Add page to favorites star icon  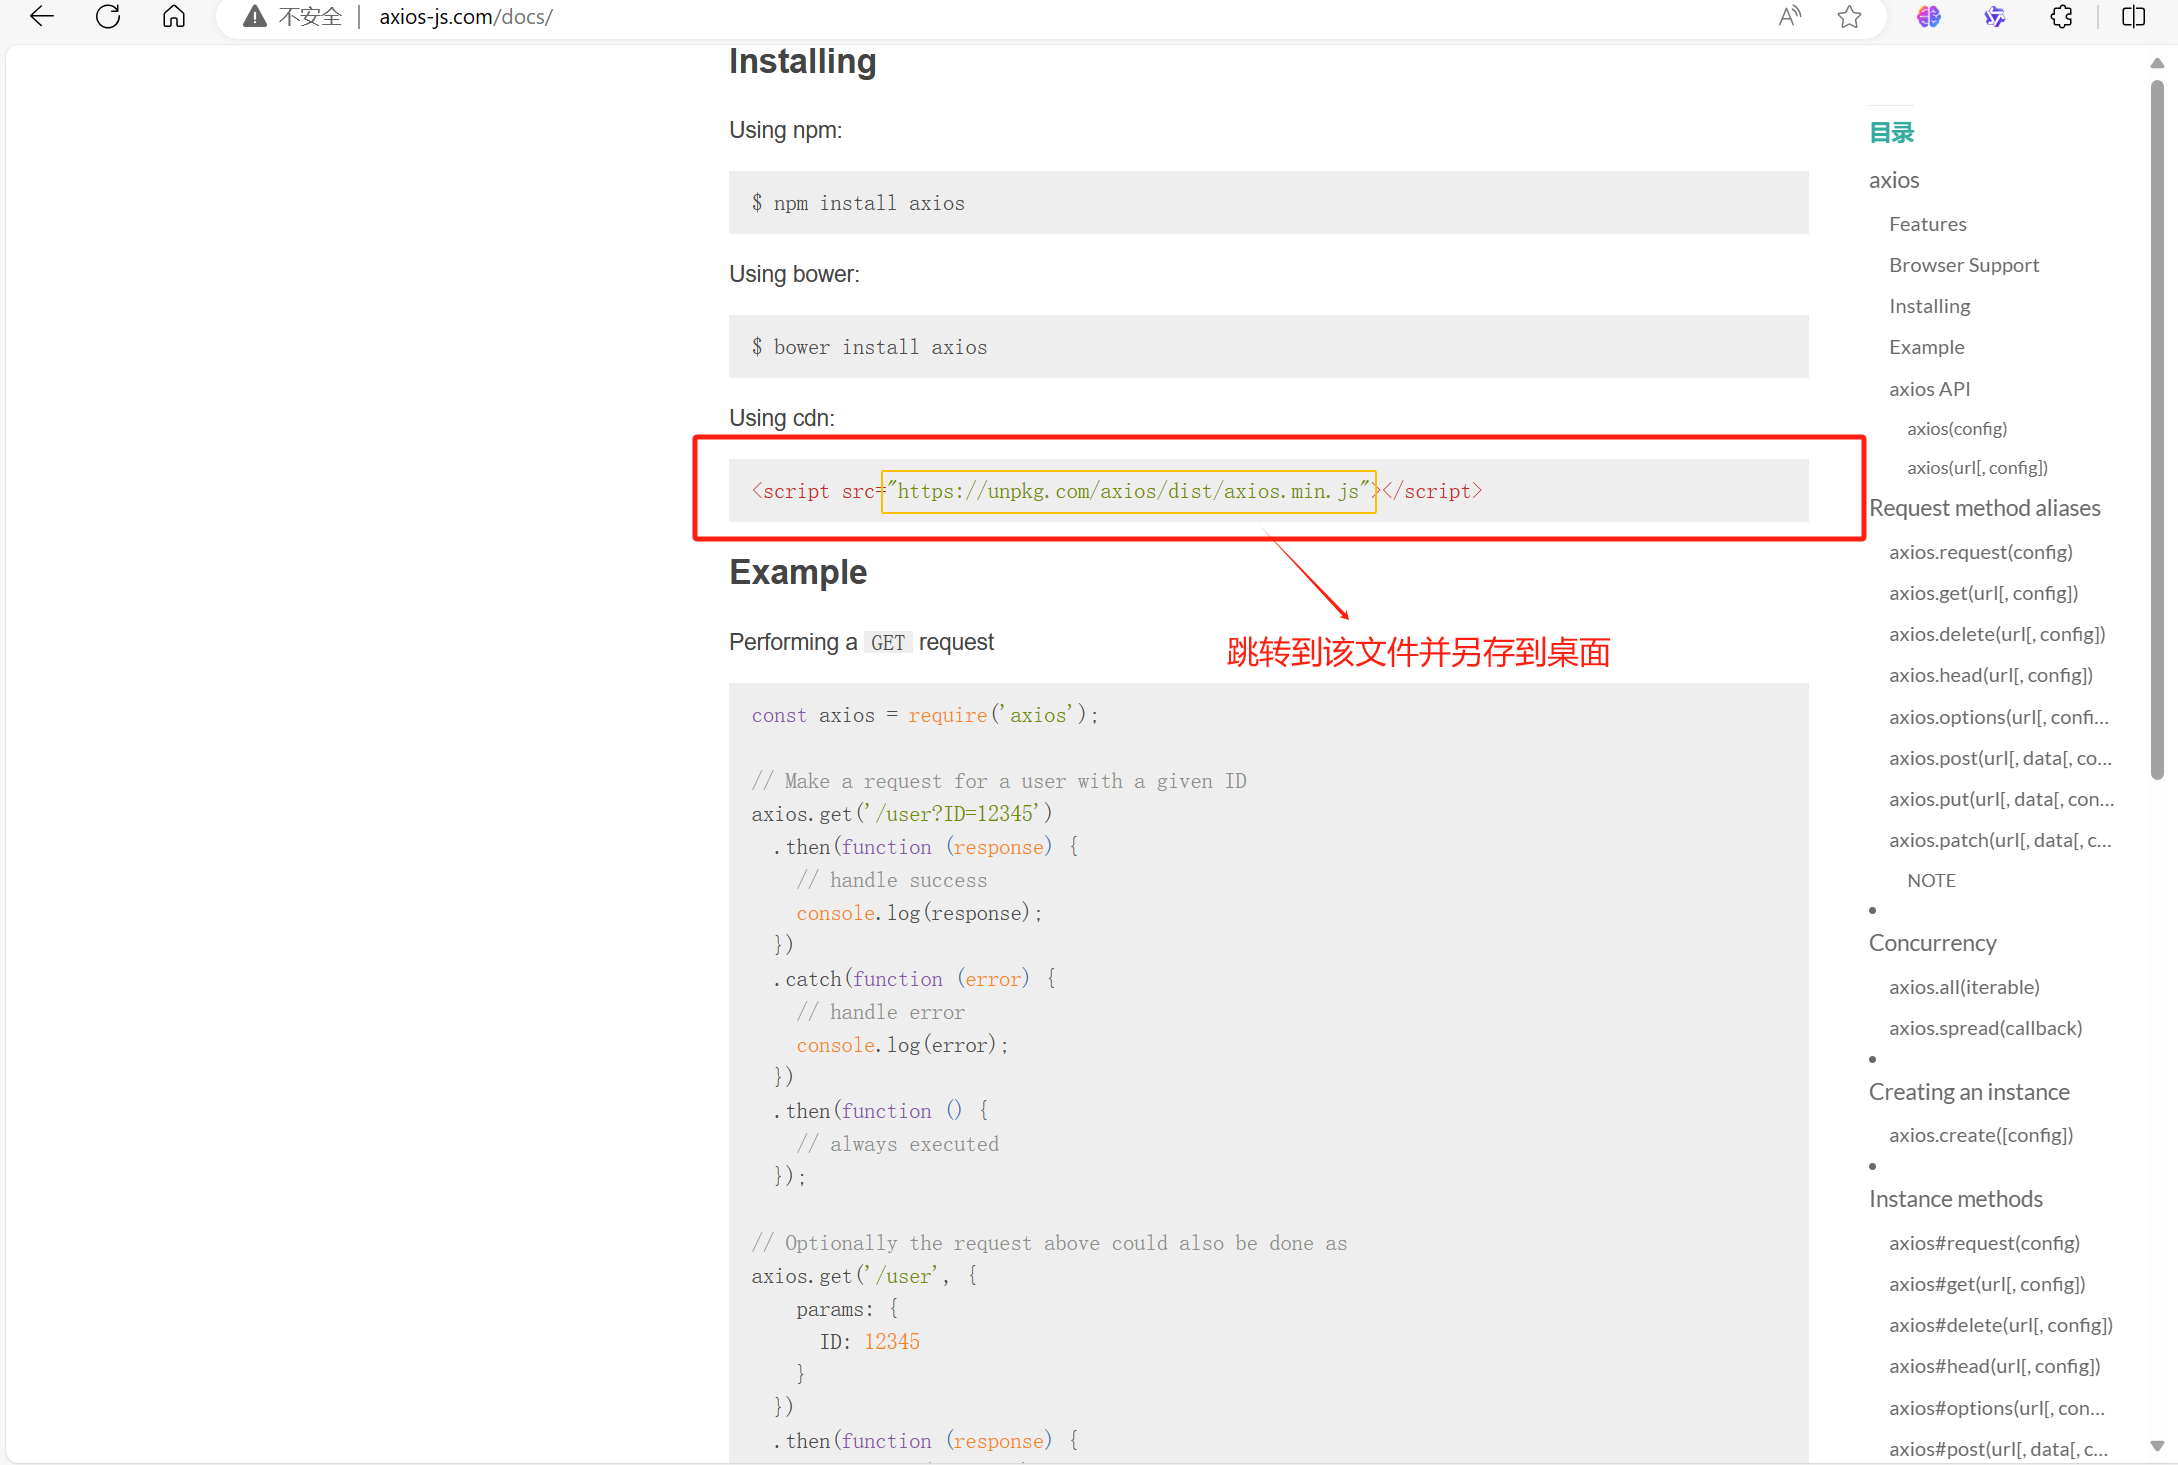(1850, 16)
